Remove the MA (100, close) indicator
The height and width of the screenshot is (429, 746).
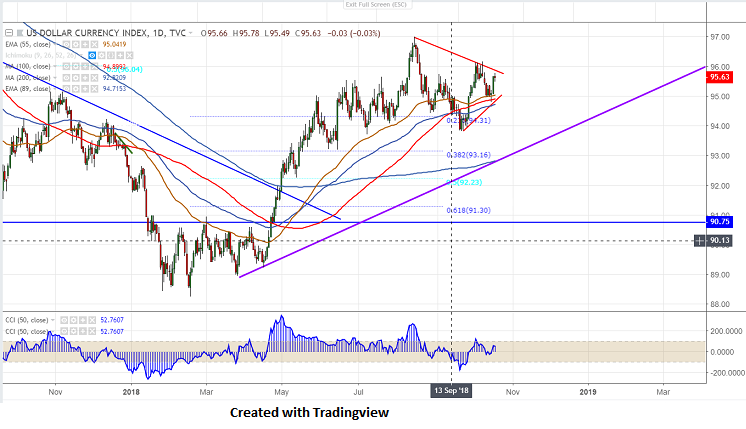(x=94, y=67)
